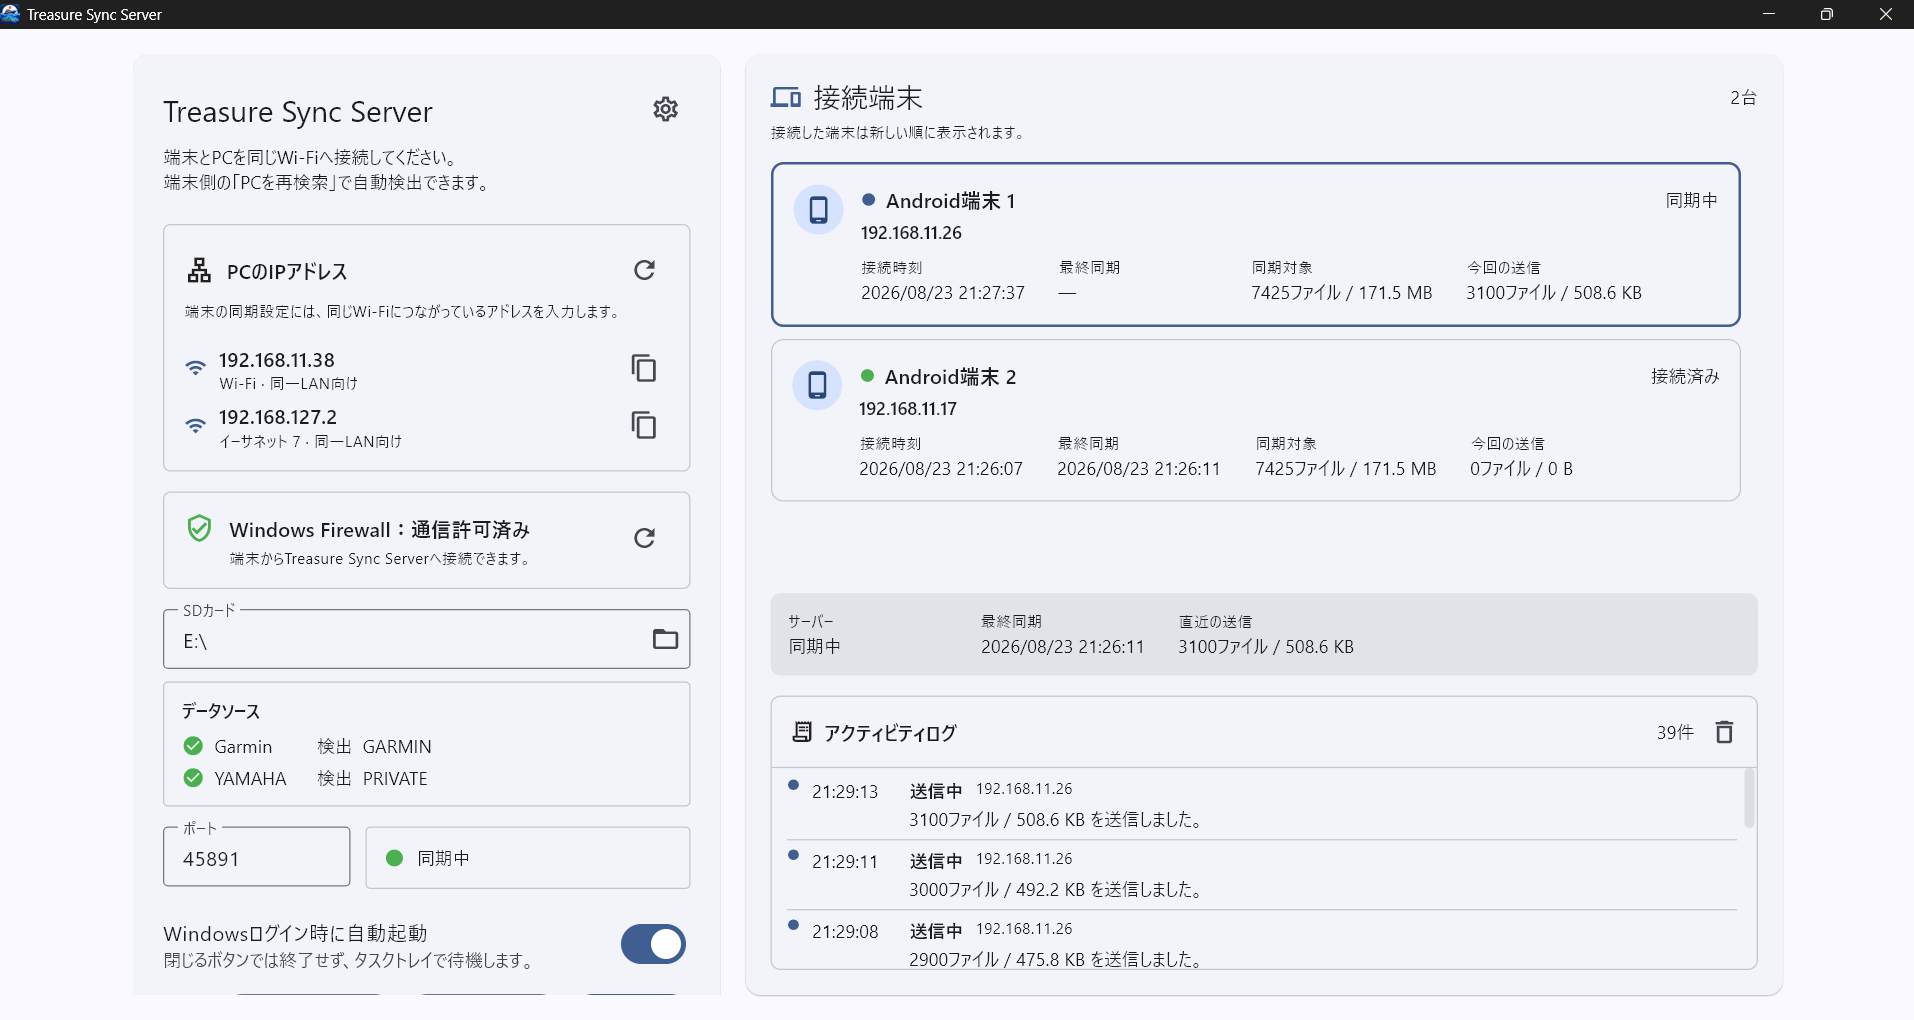Click the Garmin green check icon
Image resolution: width=1914 pixels, height=1020 pixels.
(x=193, y=746)
